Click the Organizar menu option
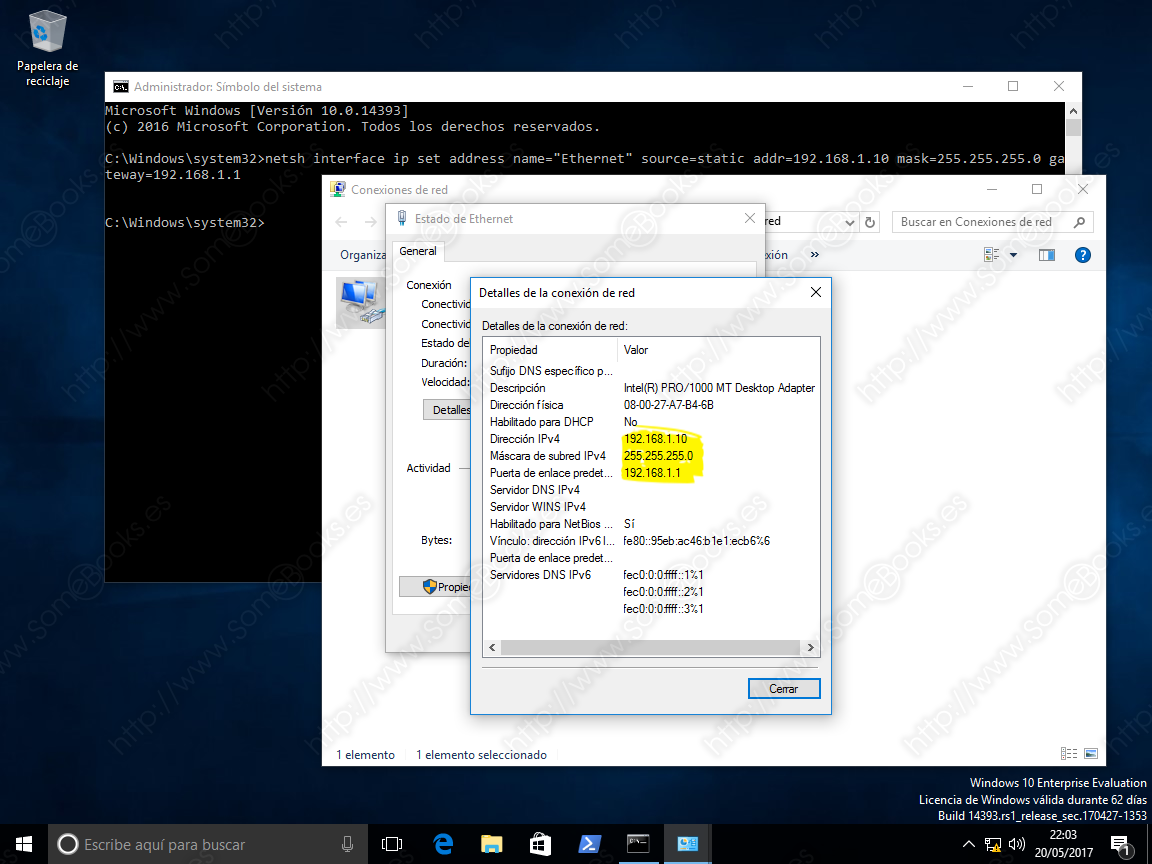The image size is (1152, 864). [360, 255]
